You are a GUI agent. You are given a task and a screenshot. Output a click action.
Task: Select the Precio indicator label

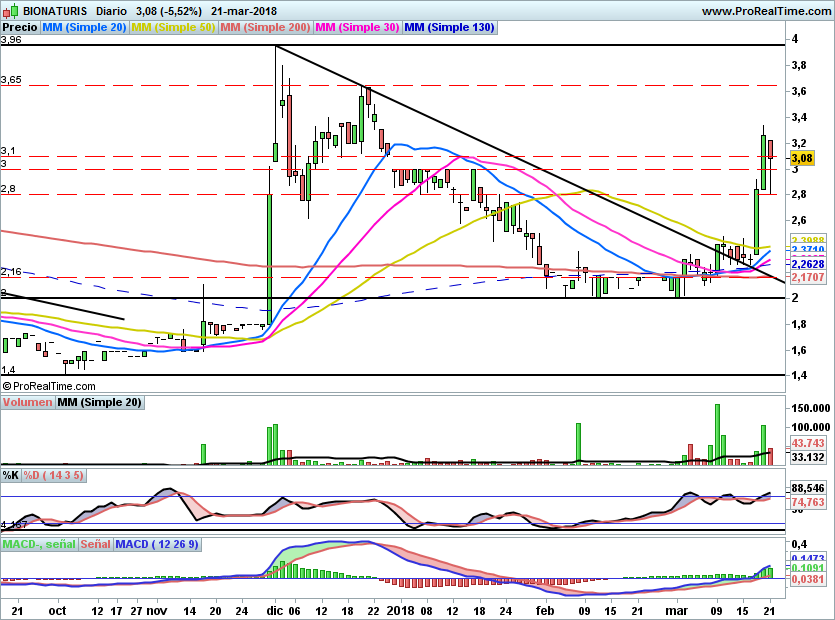pos(20,27)
